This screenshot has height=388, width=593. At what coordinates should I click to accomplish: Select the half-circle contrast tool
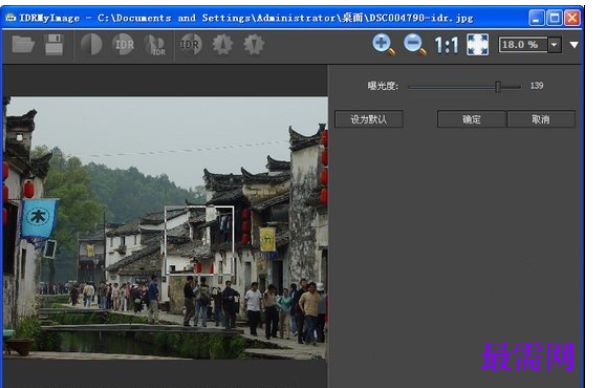91,45
